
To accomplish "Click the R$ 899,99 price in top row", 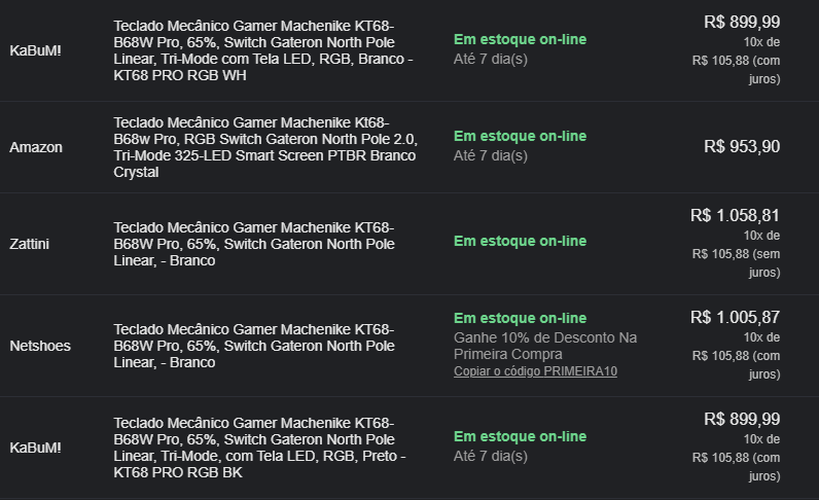I will [742, 22].
